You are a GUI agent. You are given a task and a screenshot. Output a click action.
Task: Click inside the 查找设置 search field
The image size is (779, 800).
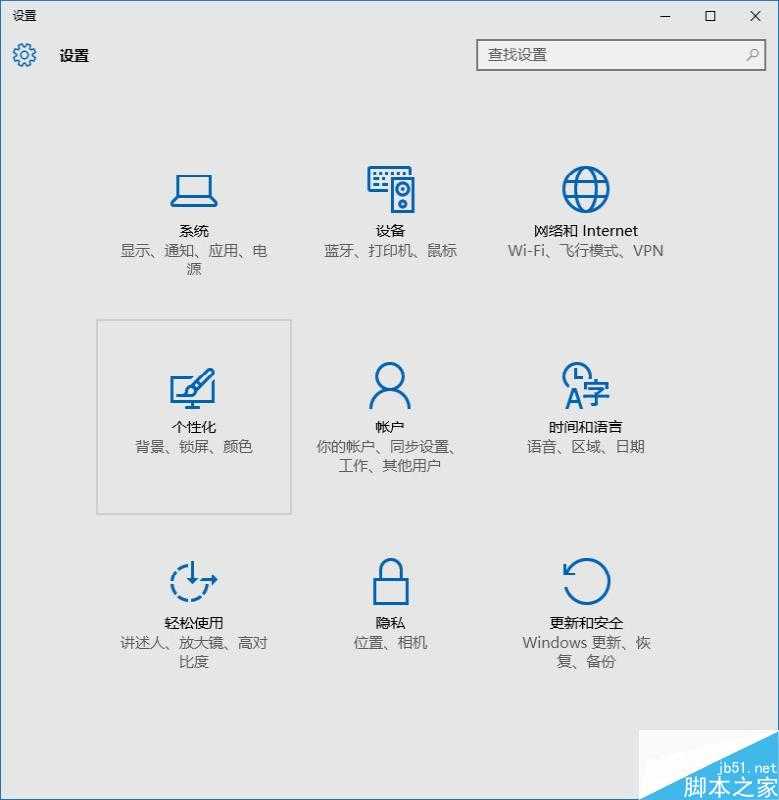tap(621, 55)
